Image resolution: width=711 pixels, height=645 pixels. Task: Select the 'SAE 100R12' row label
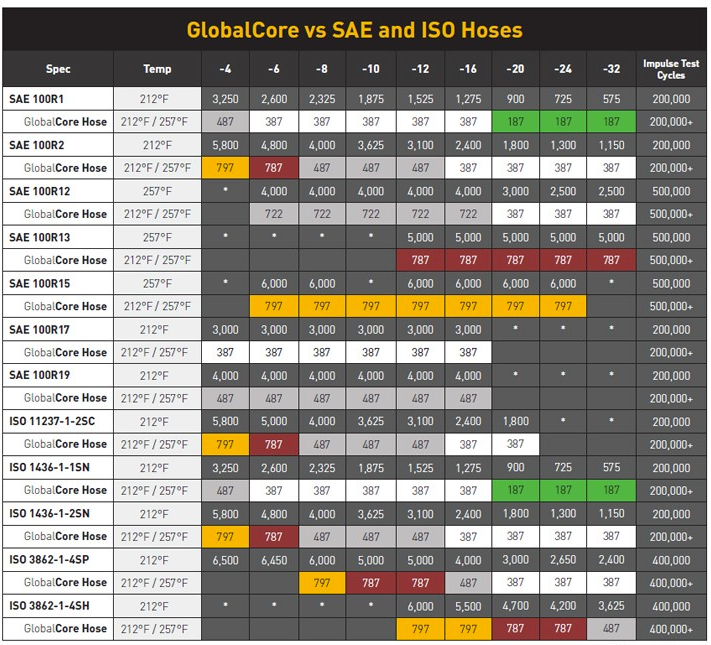pyautogui.click(x=39, y=191)
